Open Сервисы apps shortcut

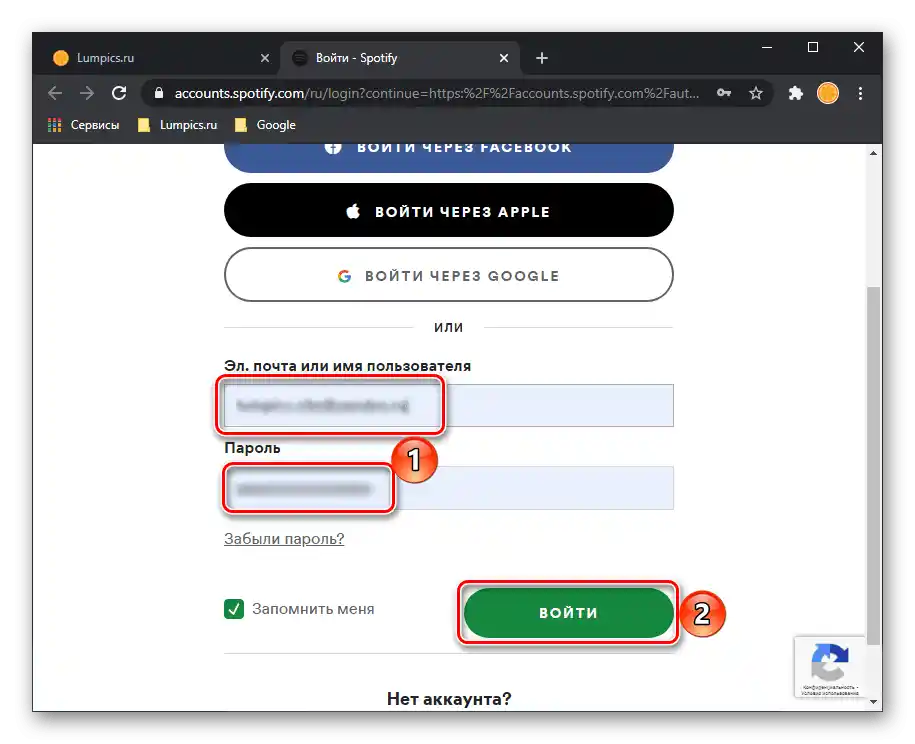[x=83, y=125]
